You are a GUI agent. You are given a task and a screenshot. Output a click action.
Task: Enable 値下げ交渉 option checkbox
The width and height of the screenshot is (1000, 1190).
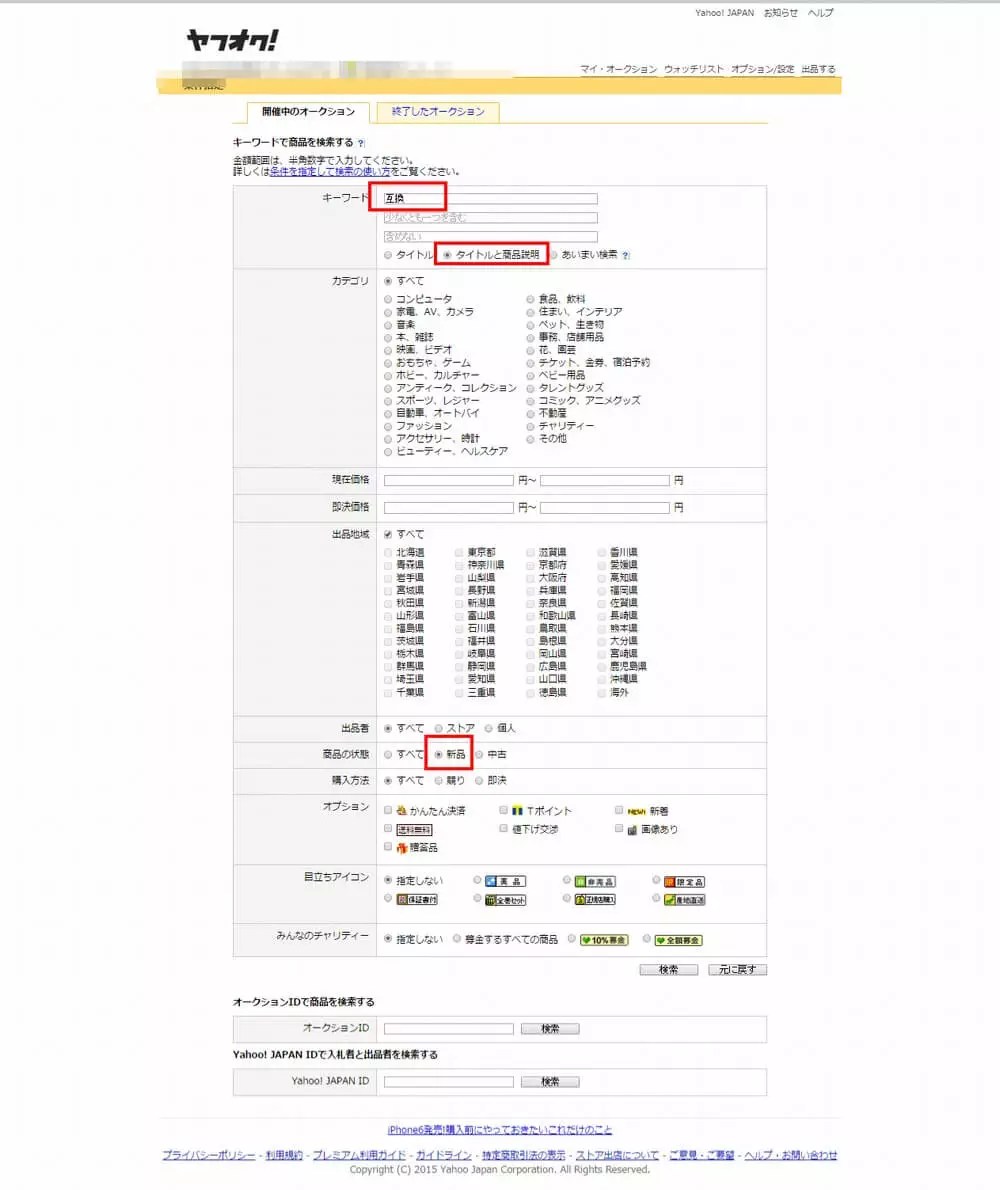[503, 829]
